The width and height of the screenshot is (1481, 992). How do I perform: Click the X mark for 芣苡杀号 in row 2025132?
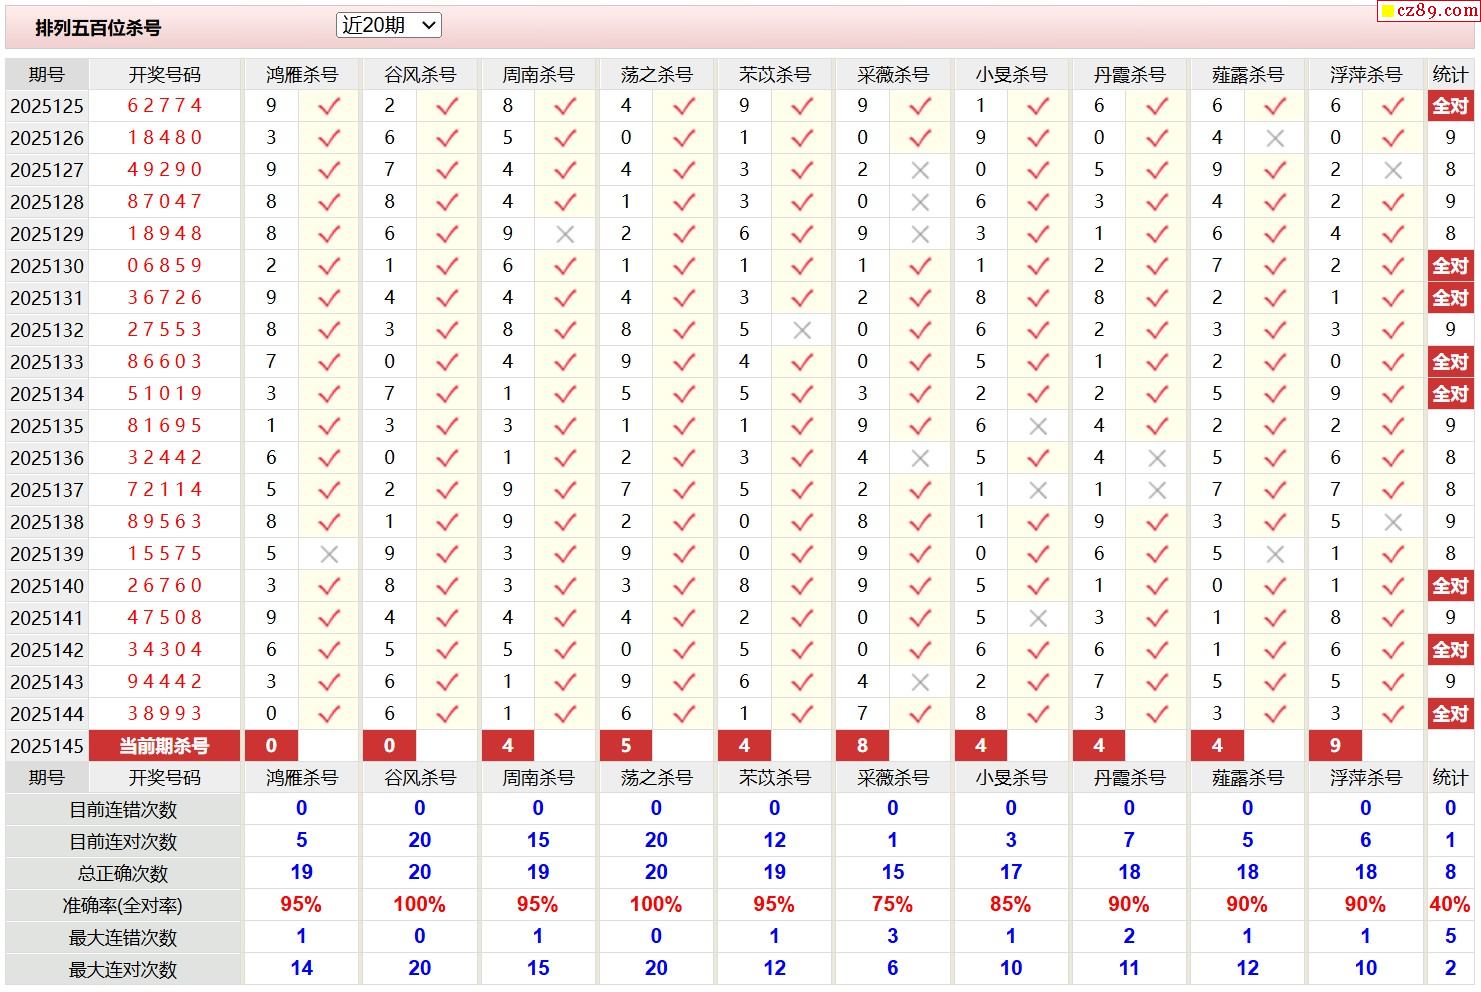coord(802,330)
